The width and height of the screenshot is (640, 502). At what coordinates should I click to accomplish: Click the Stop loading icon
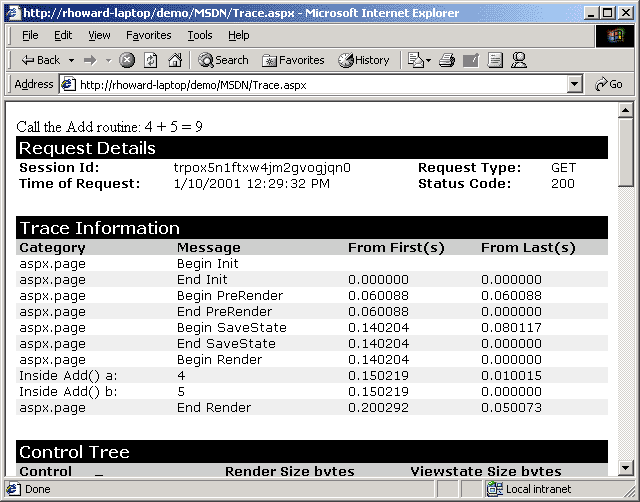click(x=127, y=60)
